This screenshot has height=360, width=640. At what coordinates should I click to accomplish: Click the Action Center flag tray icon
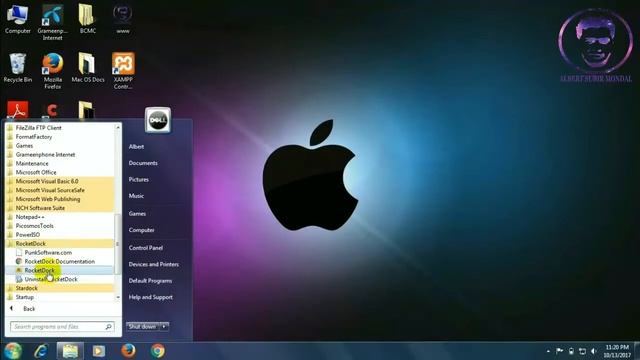point(560,351)
